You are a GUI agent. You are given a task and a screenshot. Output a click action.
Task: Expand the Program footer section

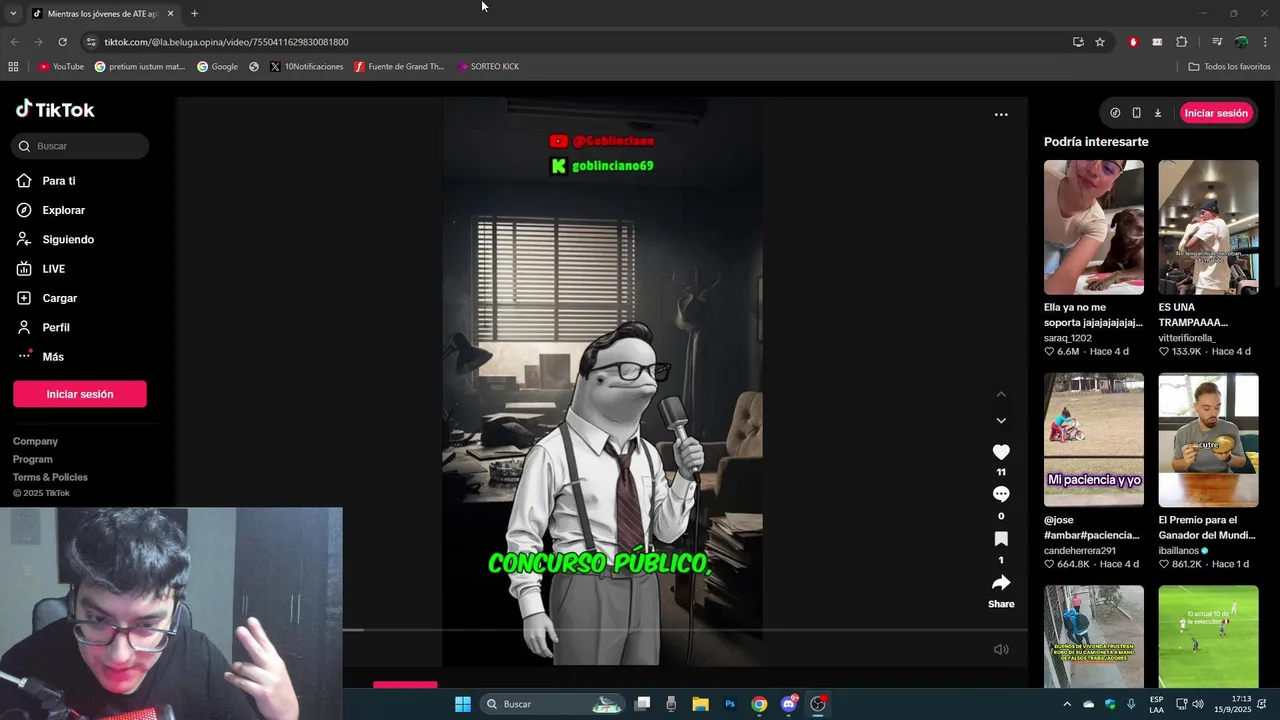33,459
